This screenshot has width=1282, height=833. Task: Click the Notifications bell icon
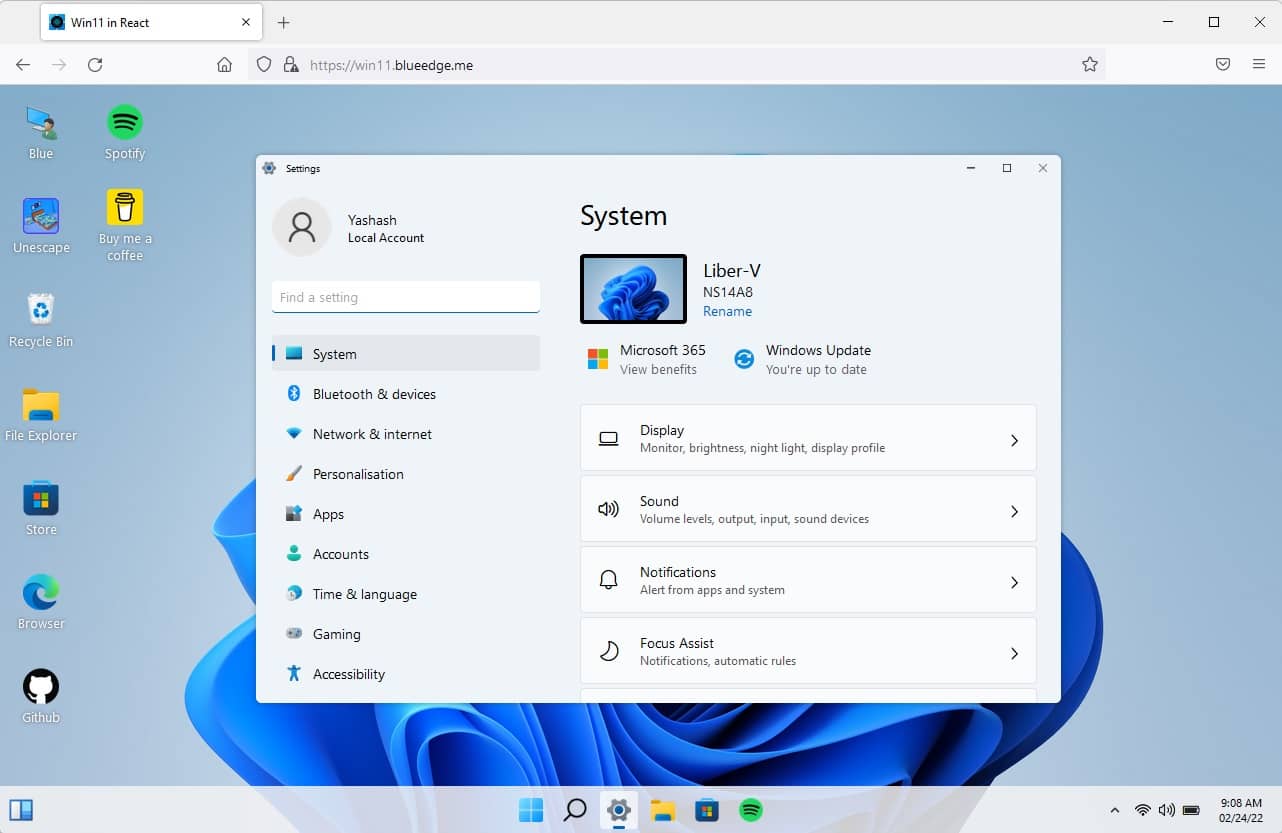(608, 581)
